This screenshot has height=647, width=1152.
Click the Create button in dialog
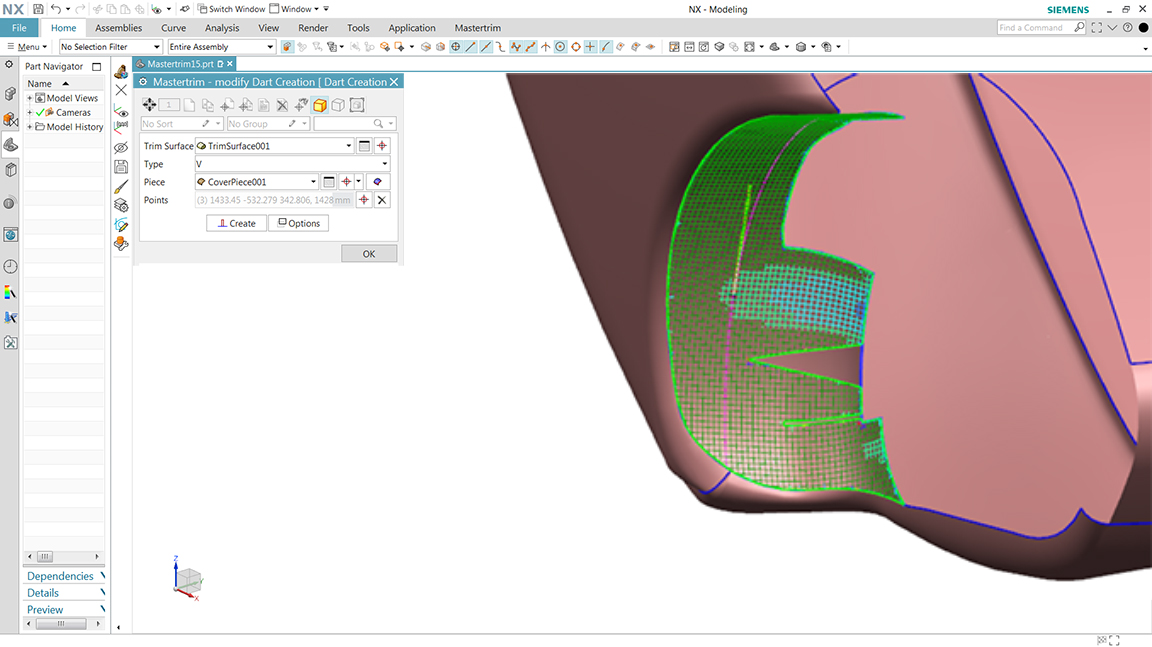(x=237, y=223)
